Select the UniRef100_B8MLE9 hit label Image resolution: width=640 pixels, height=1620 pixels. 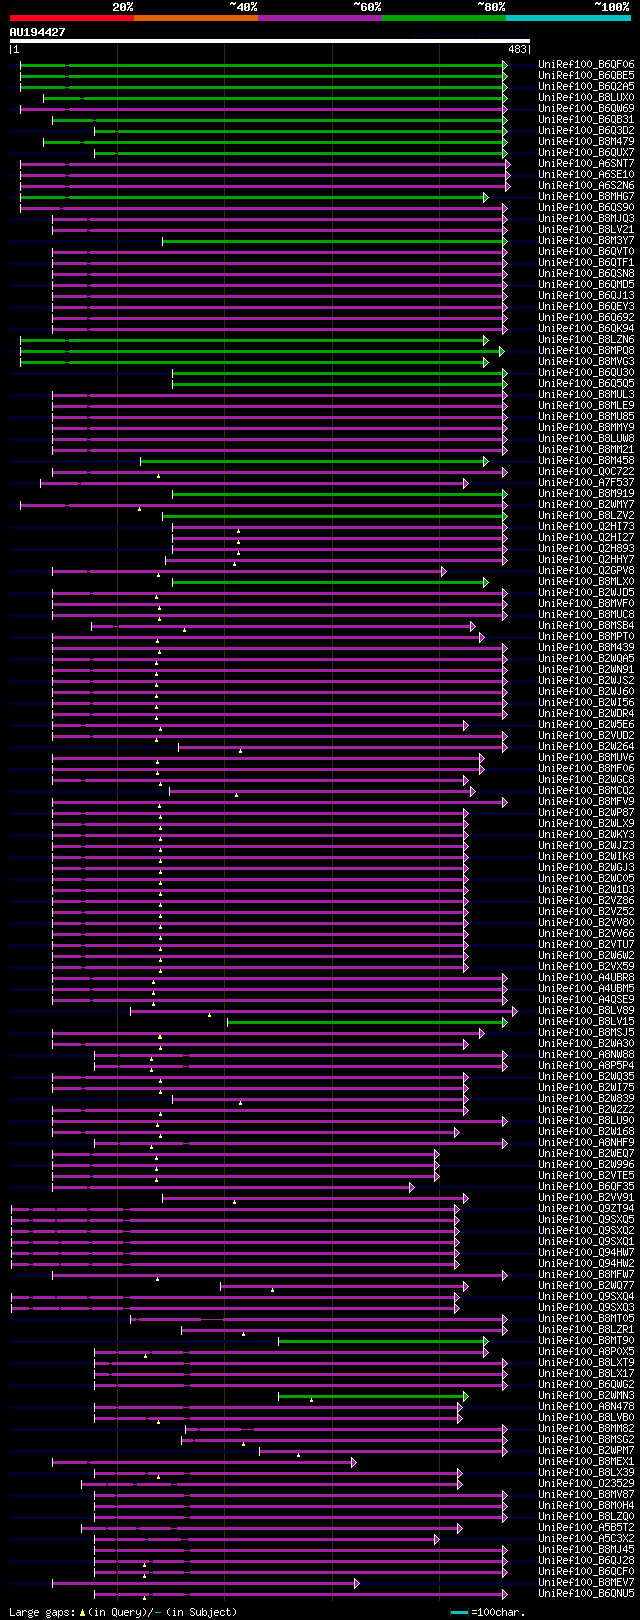(x=586, y=405)
